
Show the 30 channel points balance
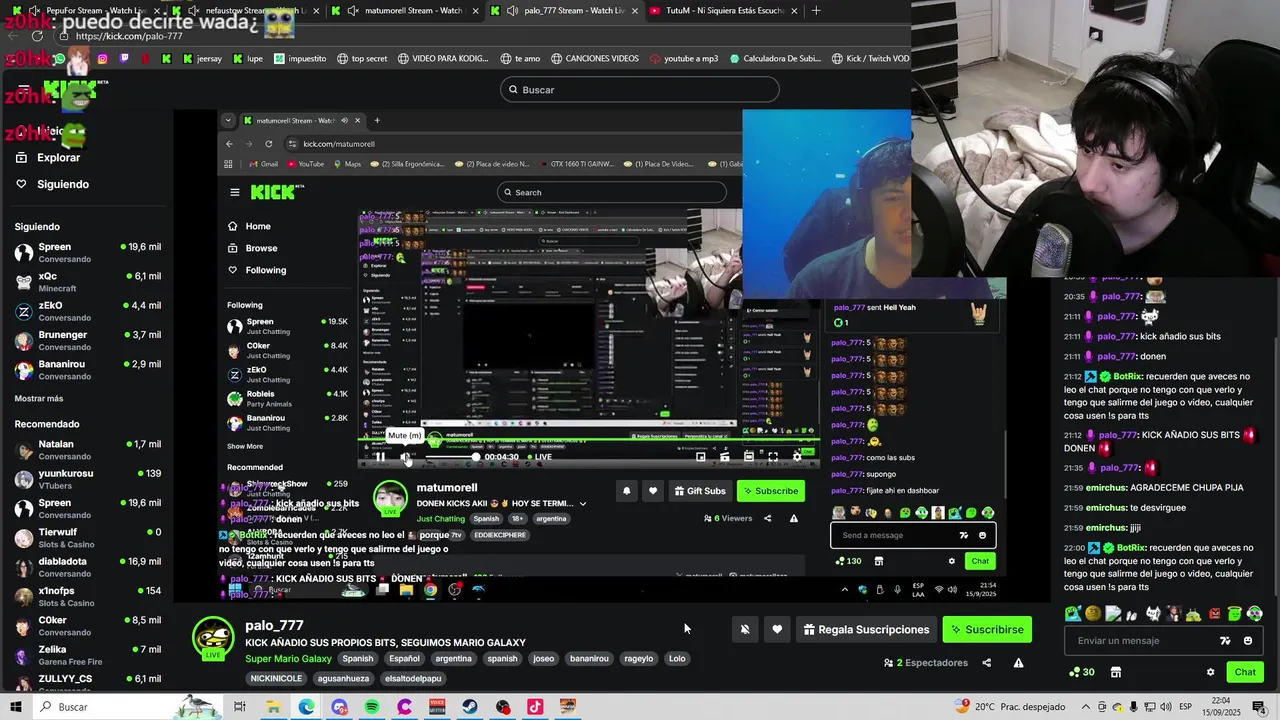click(1082, 672)
